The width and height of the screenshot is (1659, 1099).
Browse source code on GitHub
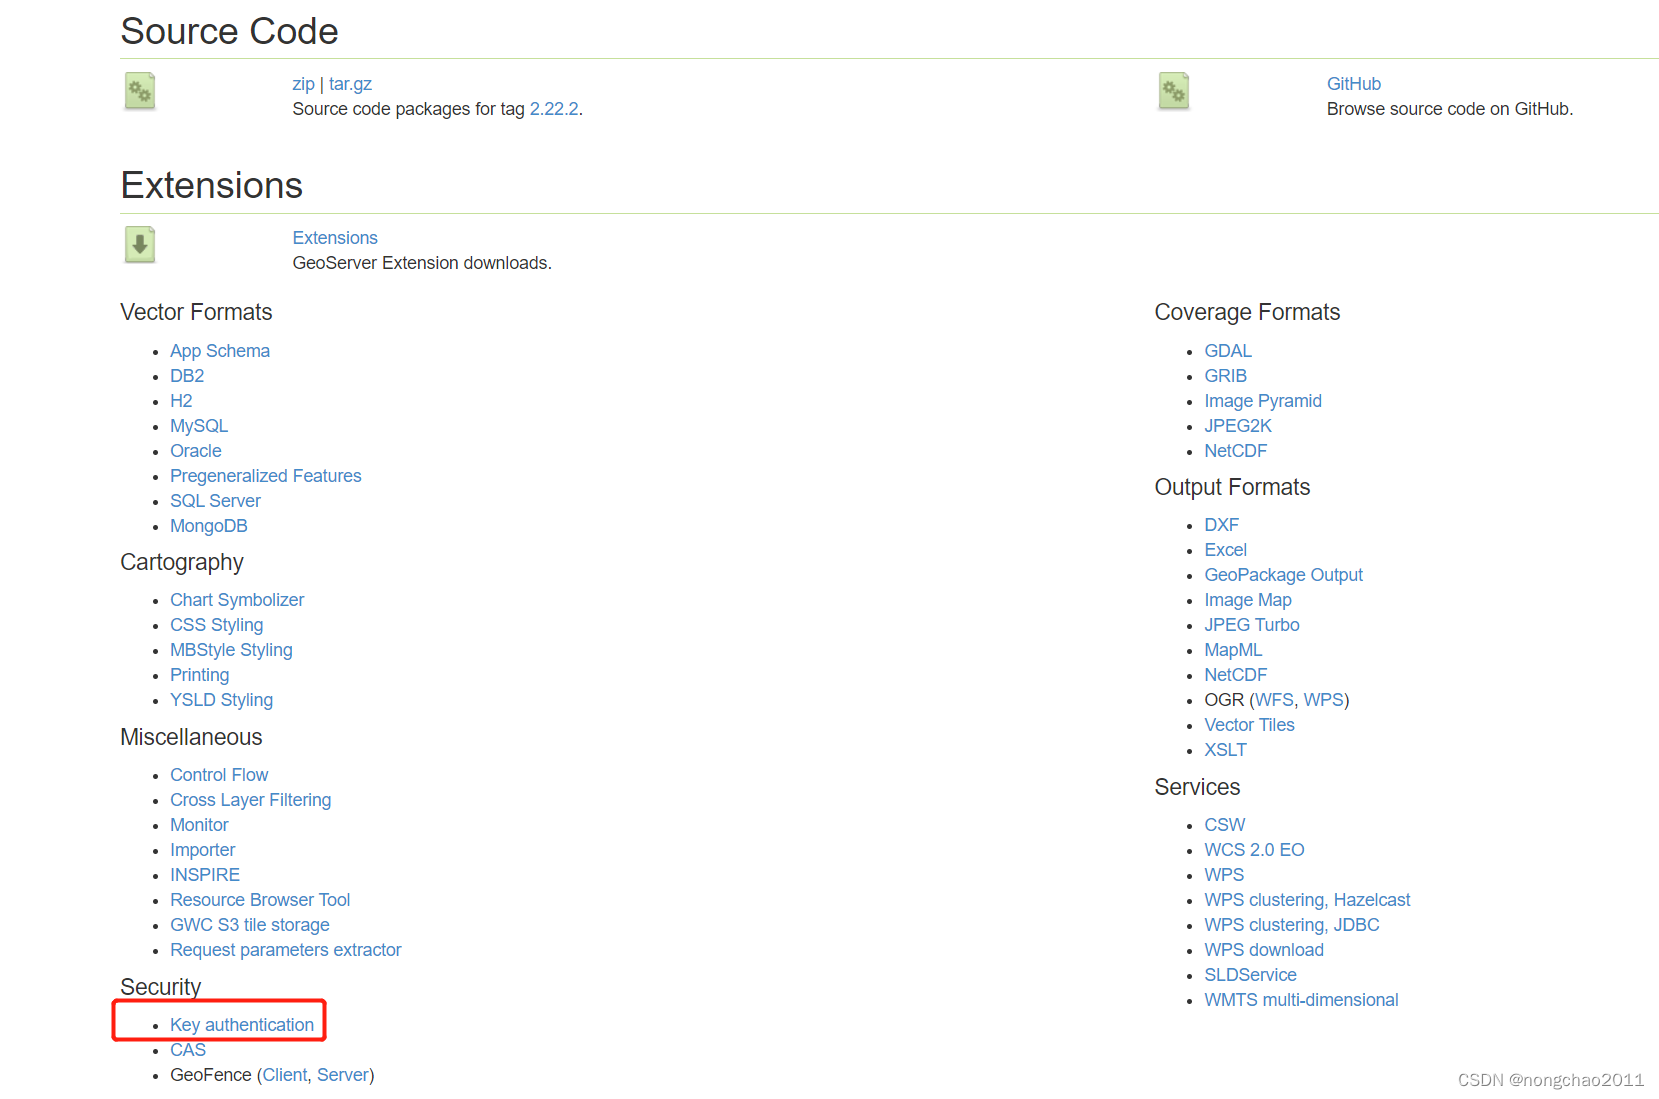(1354, 84)
